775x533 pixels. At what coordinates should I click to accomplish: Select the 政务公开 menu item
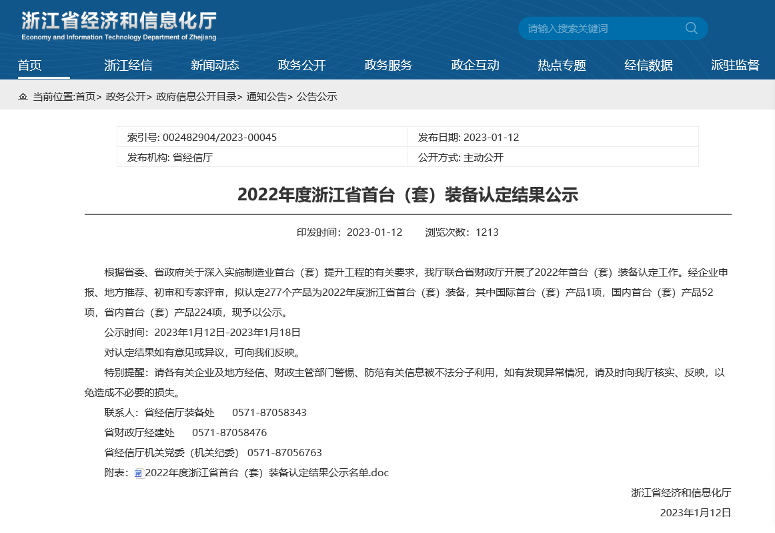(x=302, y=65)
